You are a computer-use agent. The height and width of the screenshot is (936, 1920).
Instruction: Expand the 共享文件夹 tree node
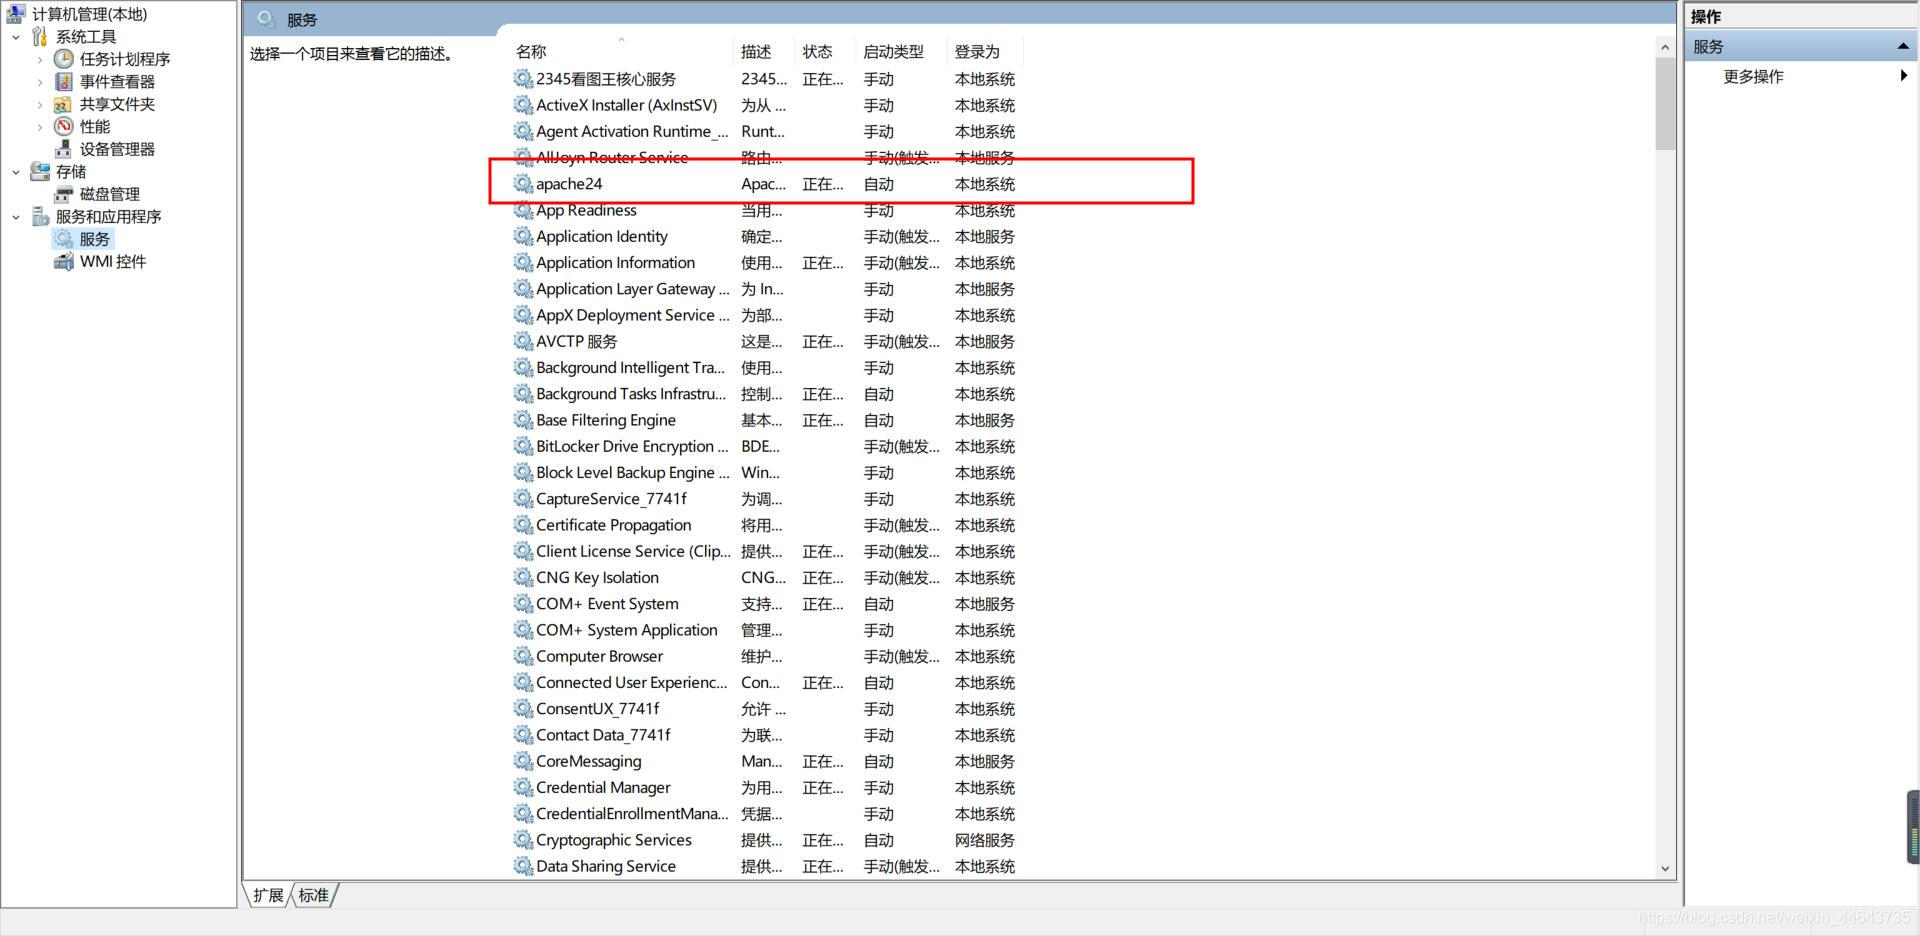[x=40, y=104]
